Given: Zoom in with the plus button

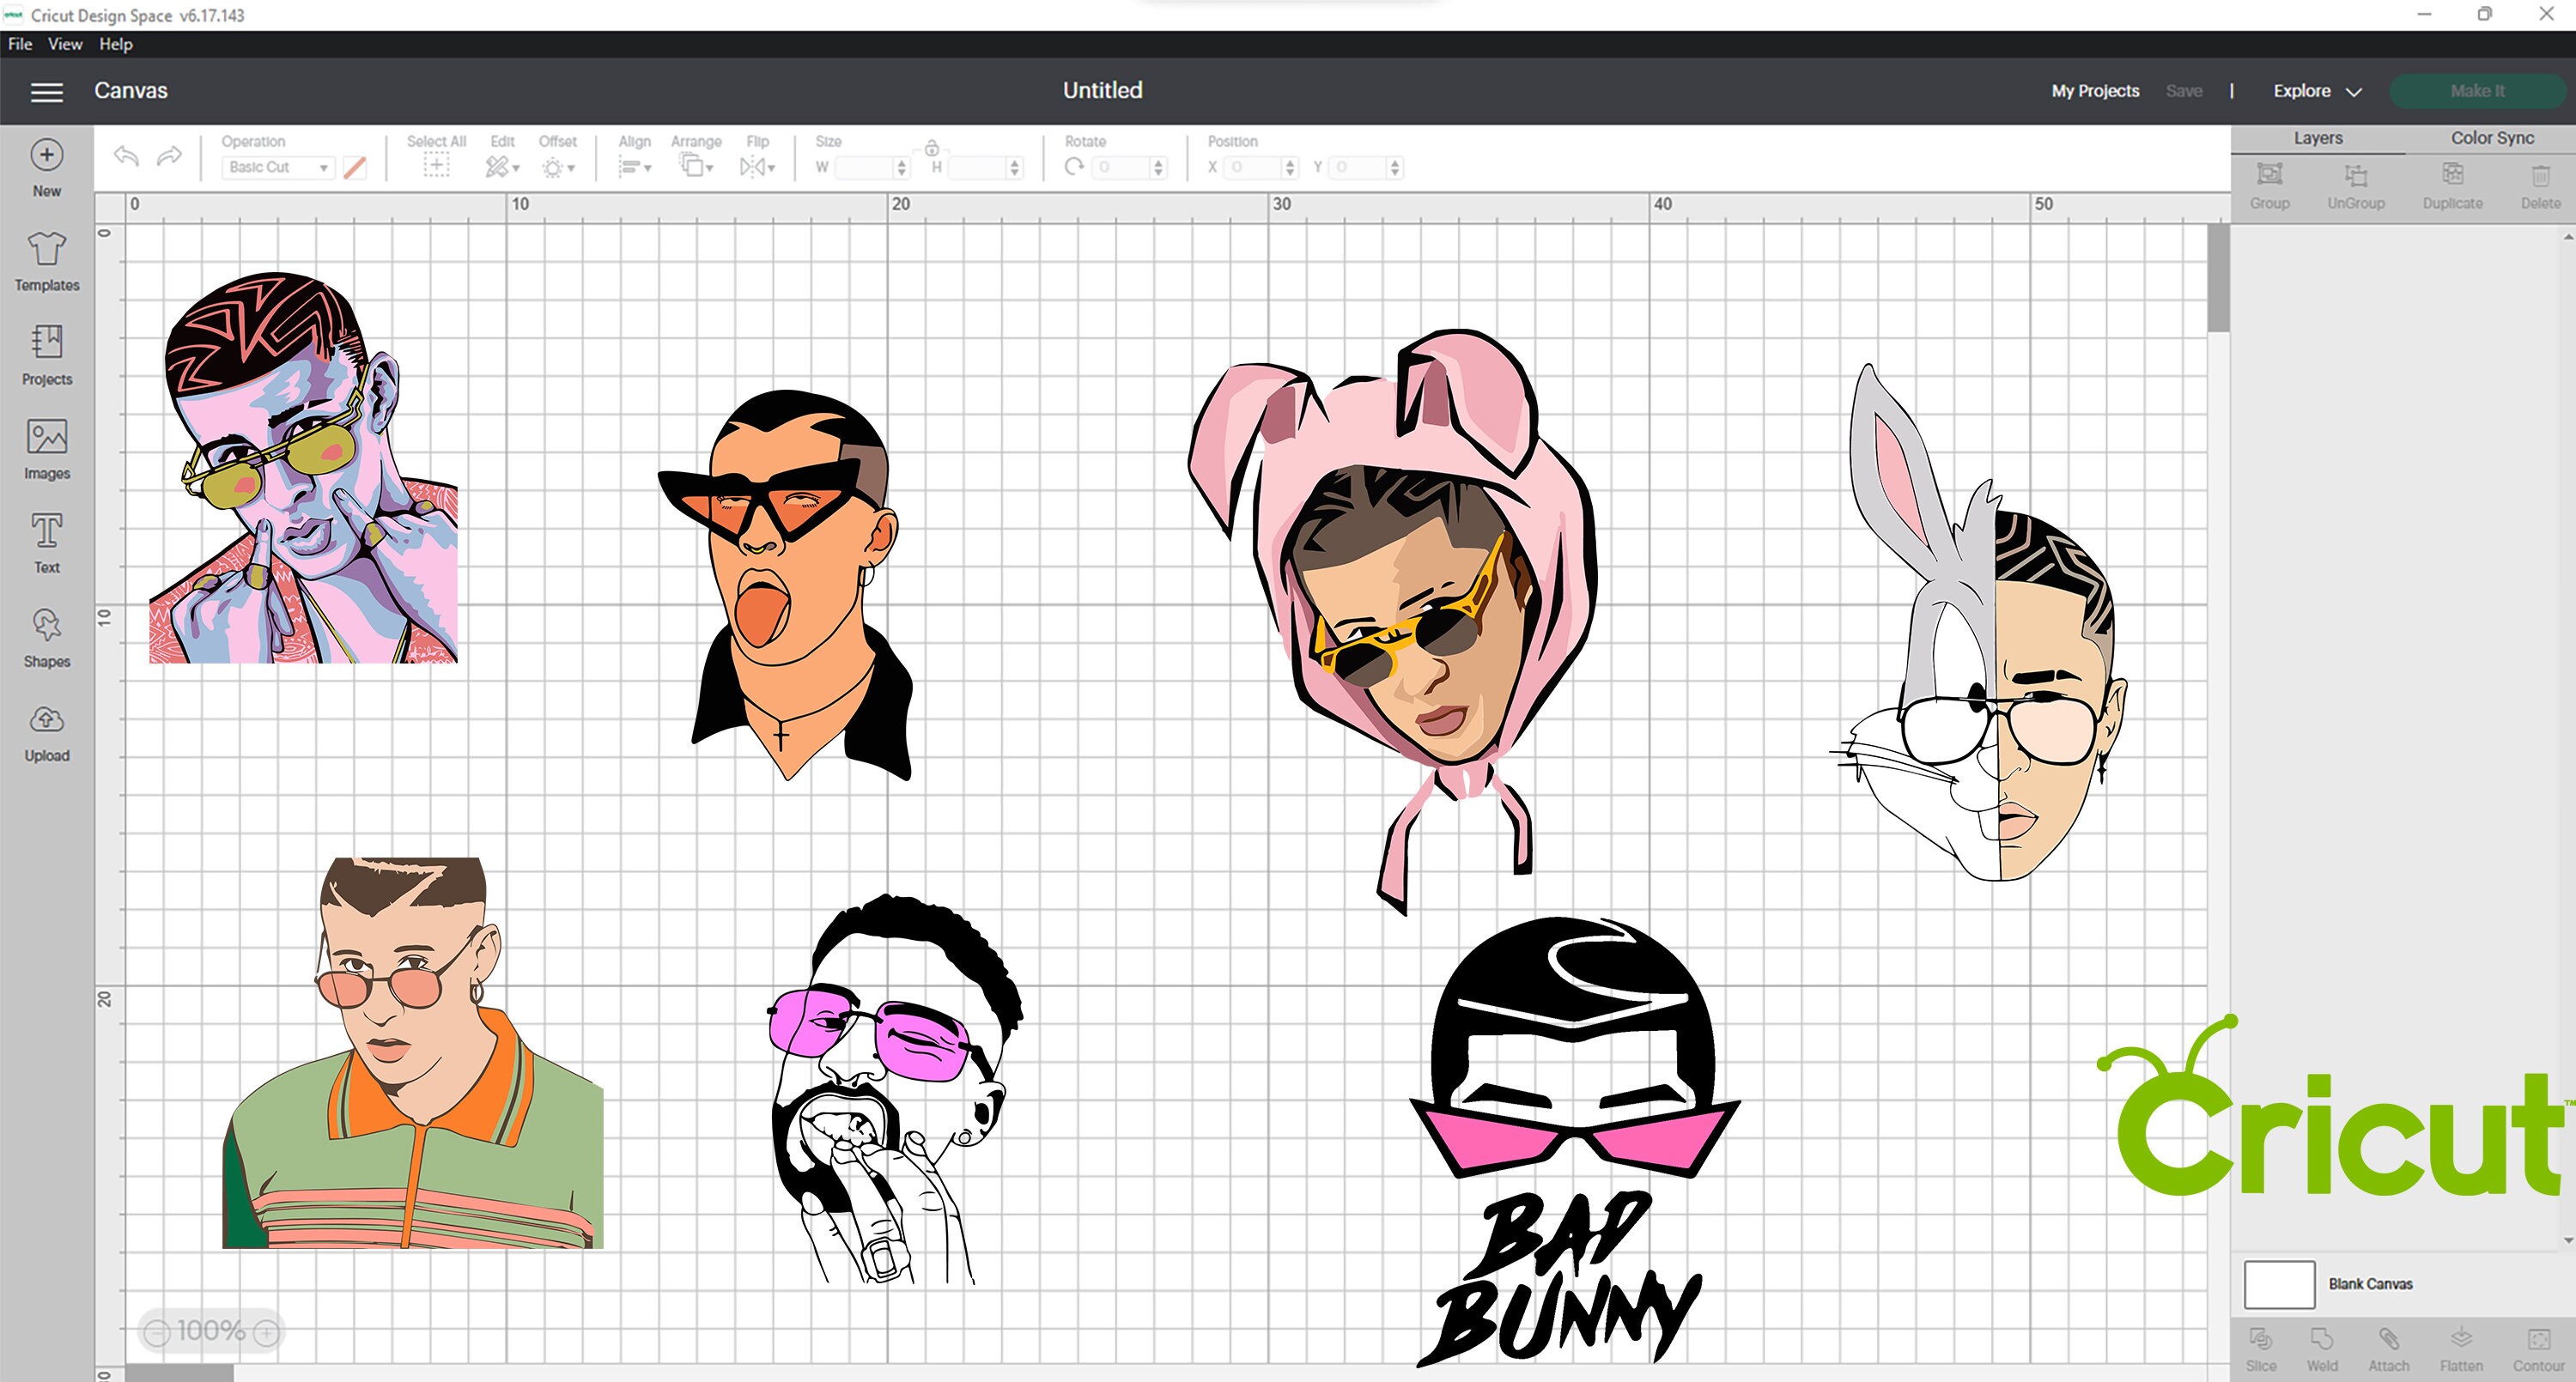Looking at the screenshot, I should pos(266,1332).
